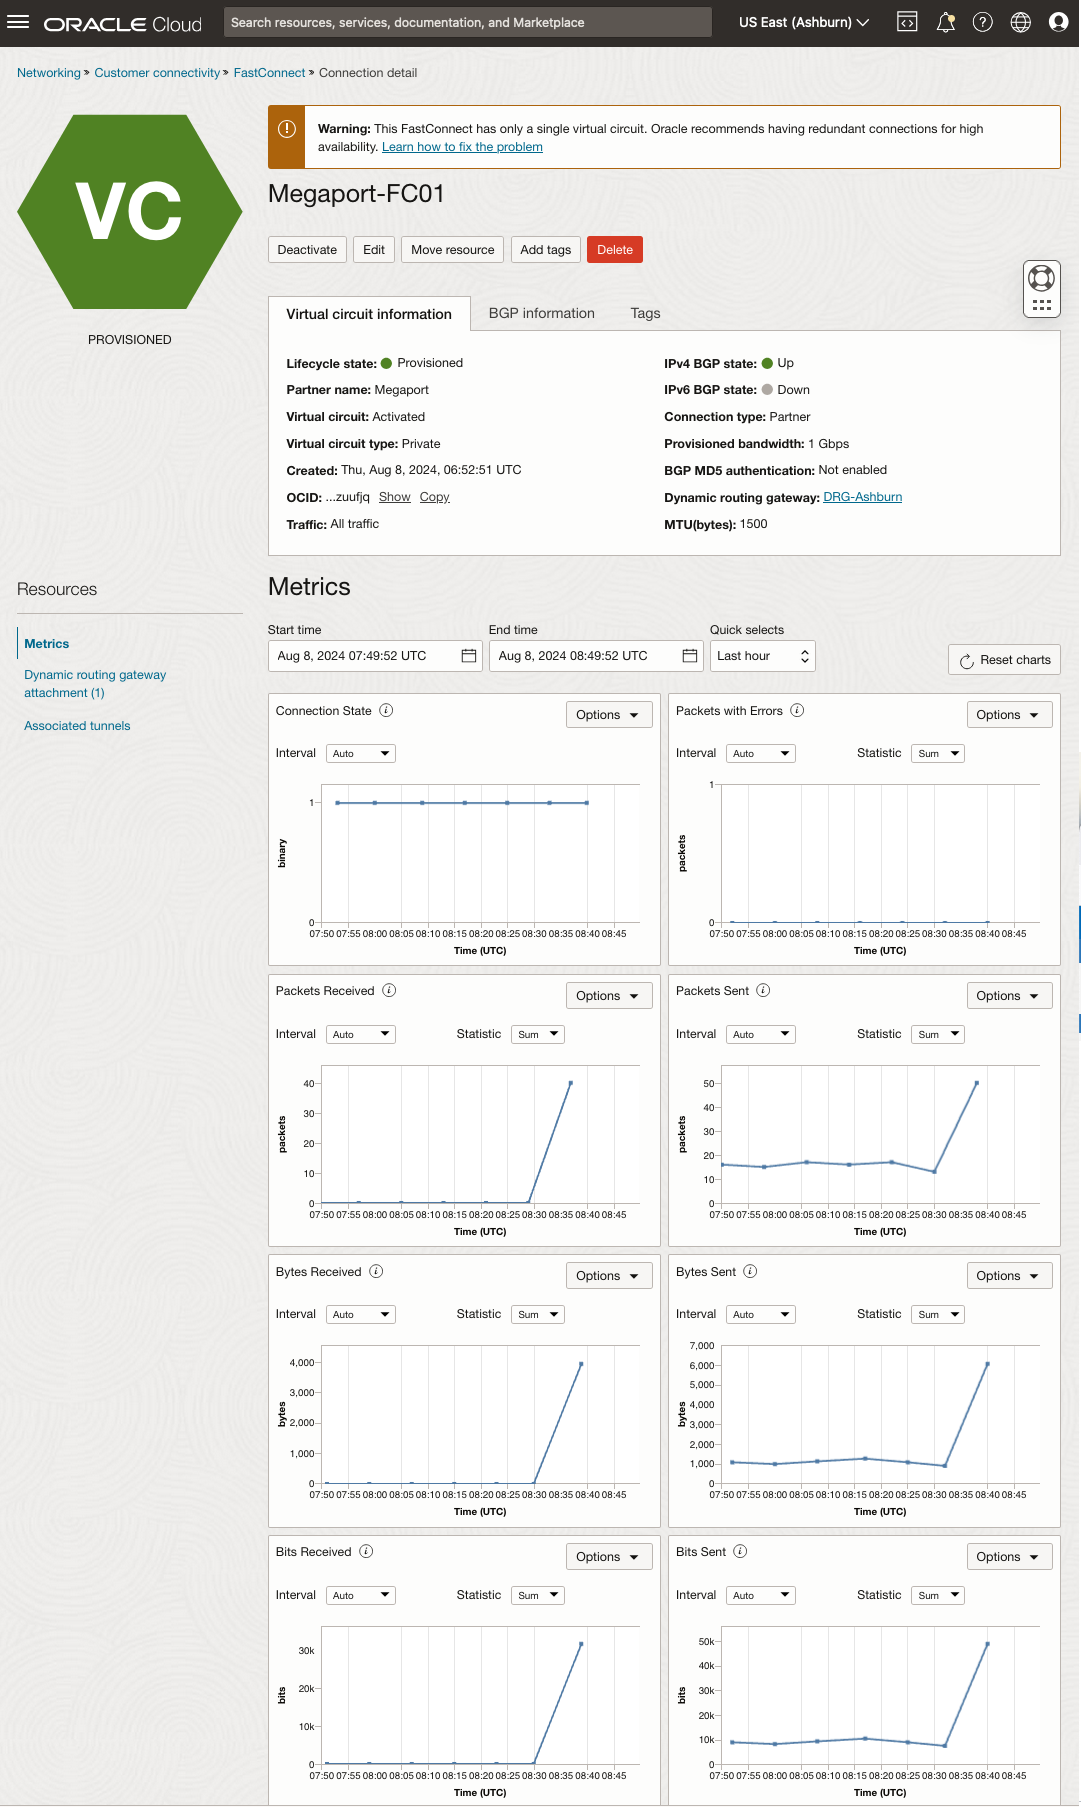Click Copy link next to OCID
The width and height of the screenshot is (1081, 1807).
(x=435, y=497)
